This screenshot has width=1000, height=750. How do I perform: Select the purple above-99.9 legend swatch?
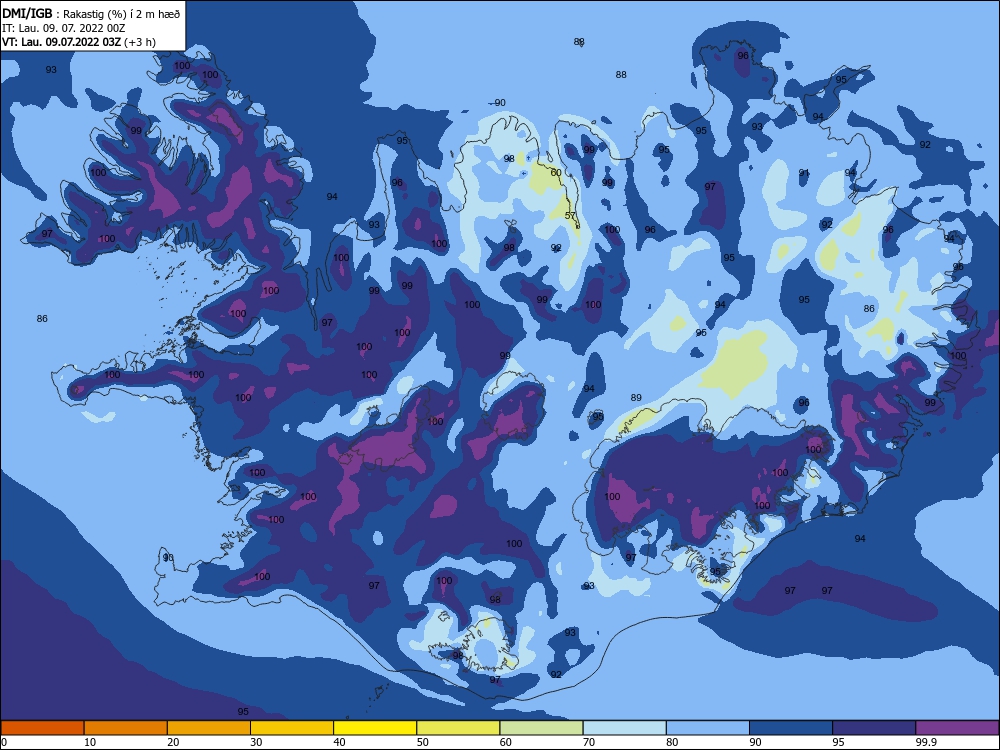coord(957,728)
